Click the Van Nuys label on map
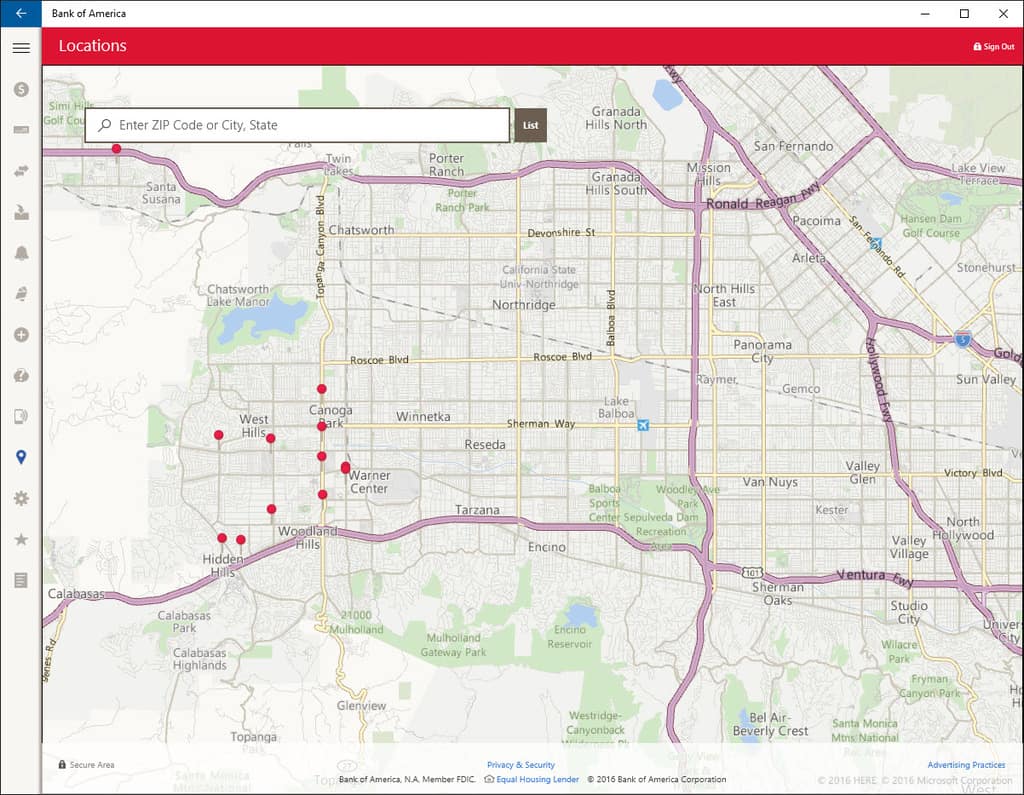The image size is (1024, 795). tap(770, 482)
